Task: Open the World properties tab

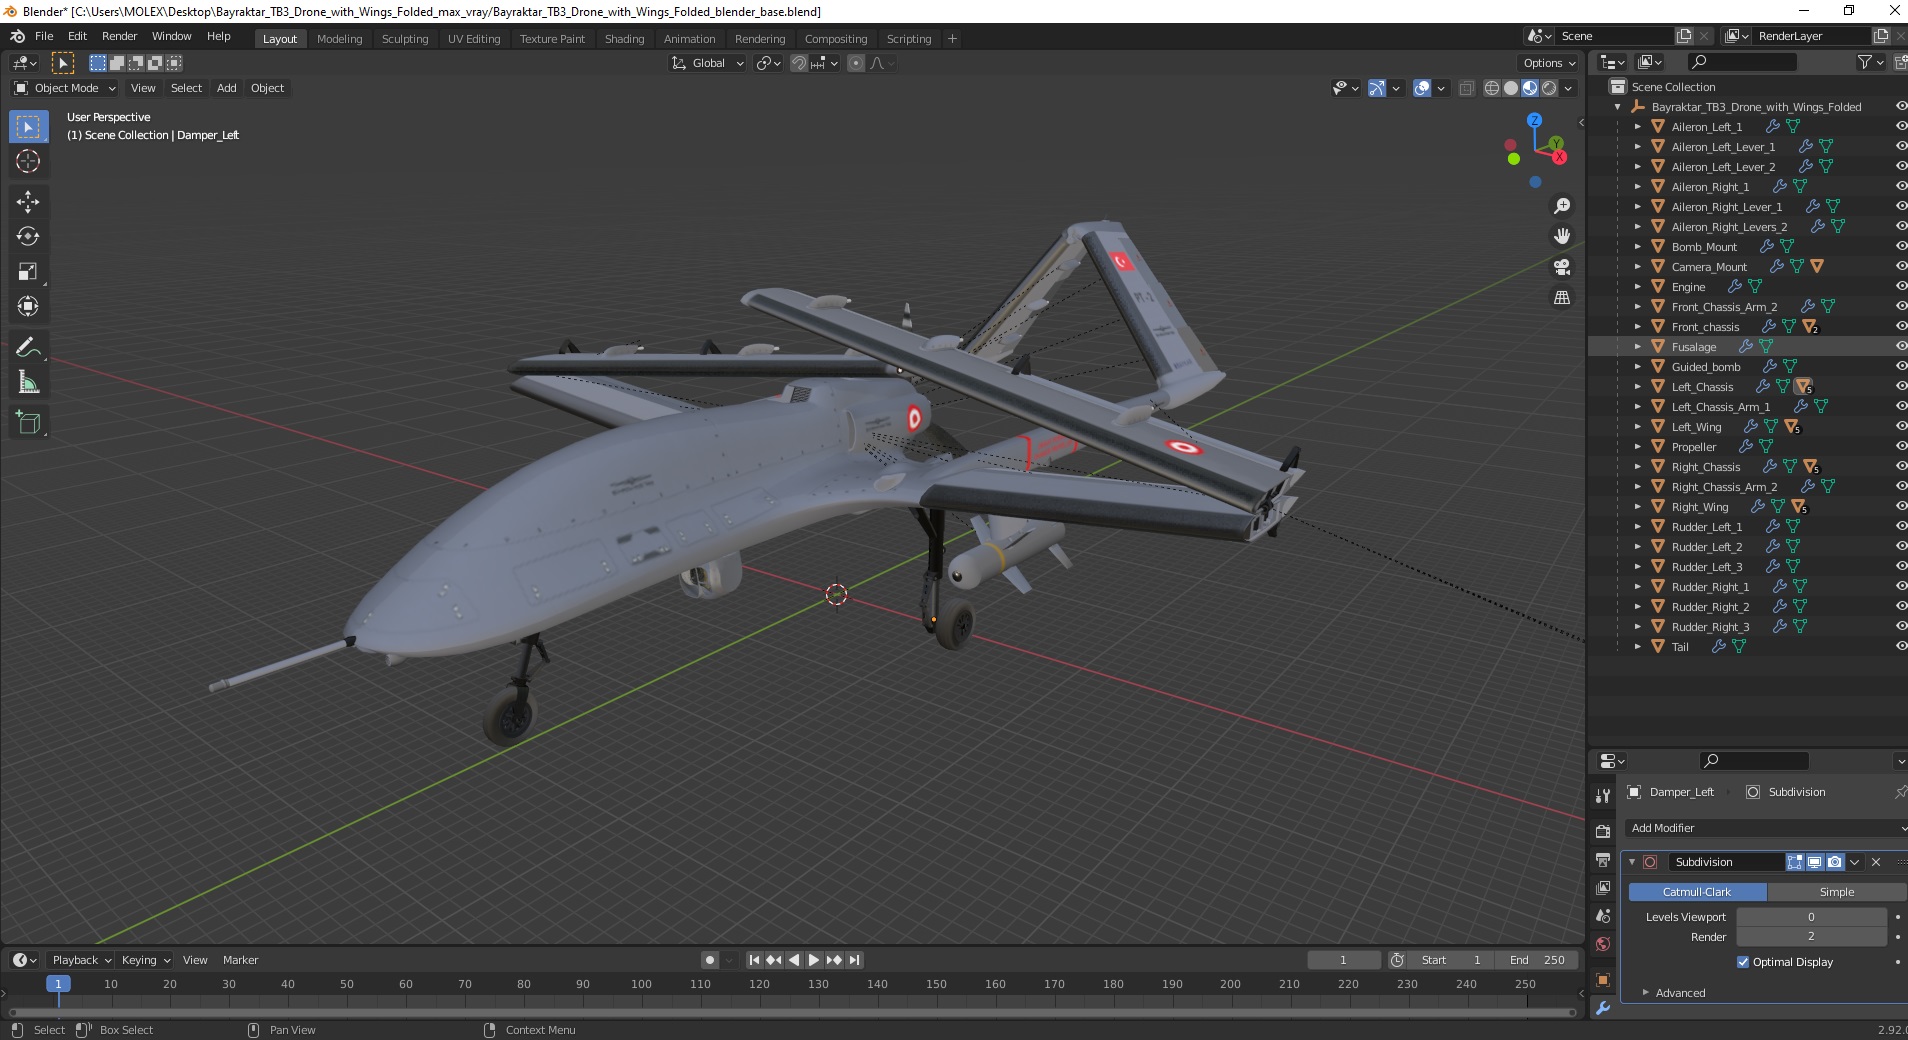Action: point(1603,944)
